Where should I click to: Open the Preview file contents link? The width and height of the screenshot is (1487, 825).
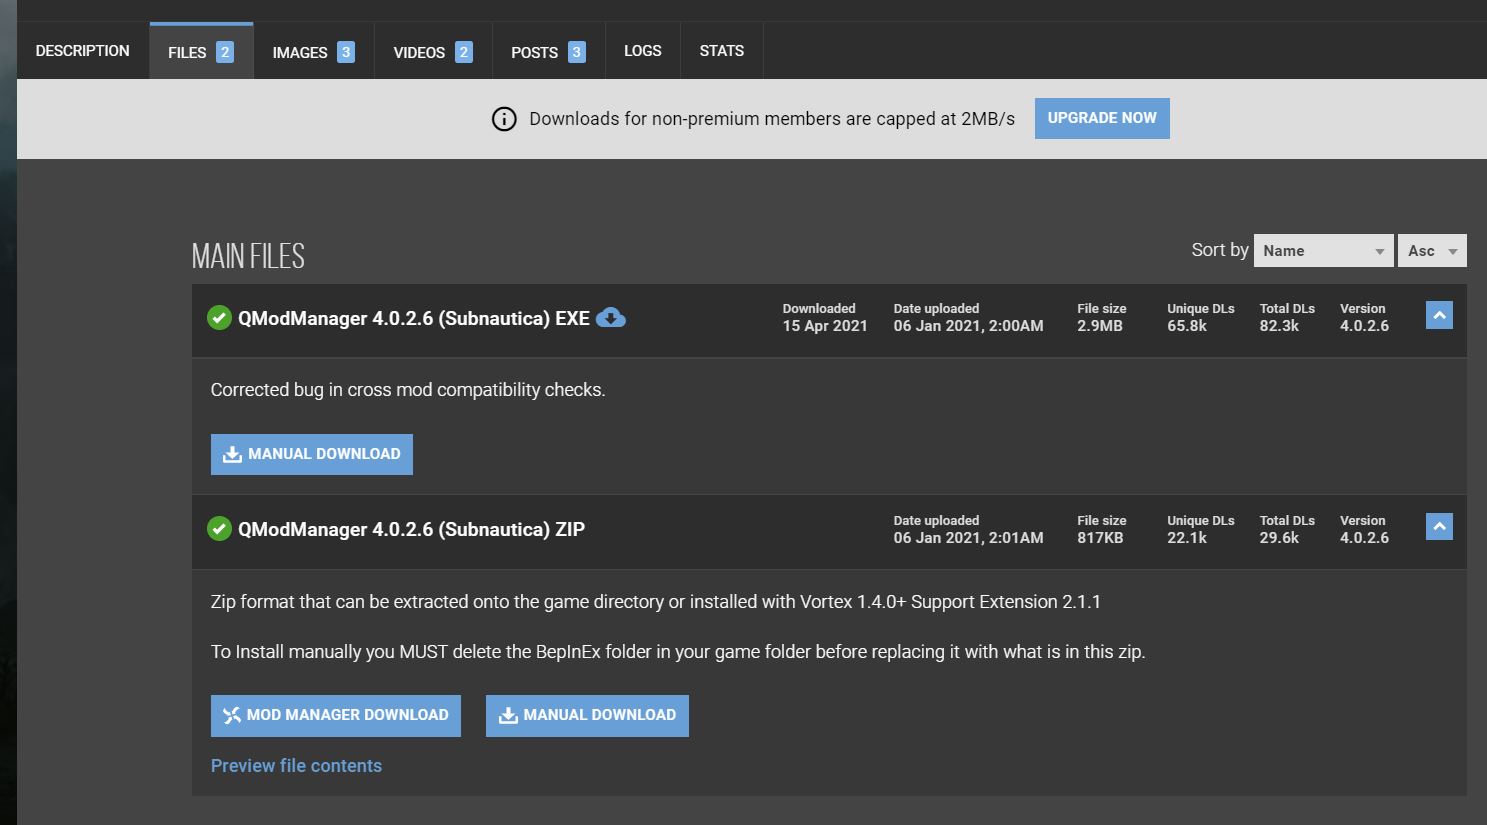pos(296,766)
